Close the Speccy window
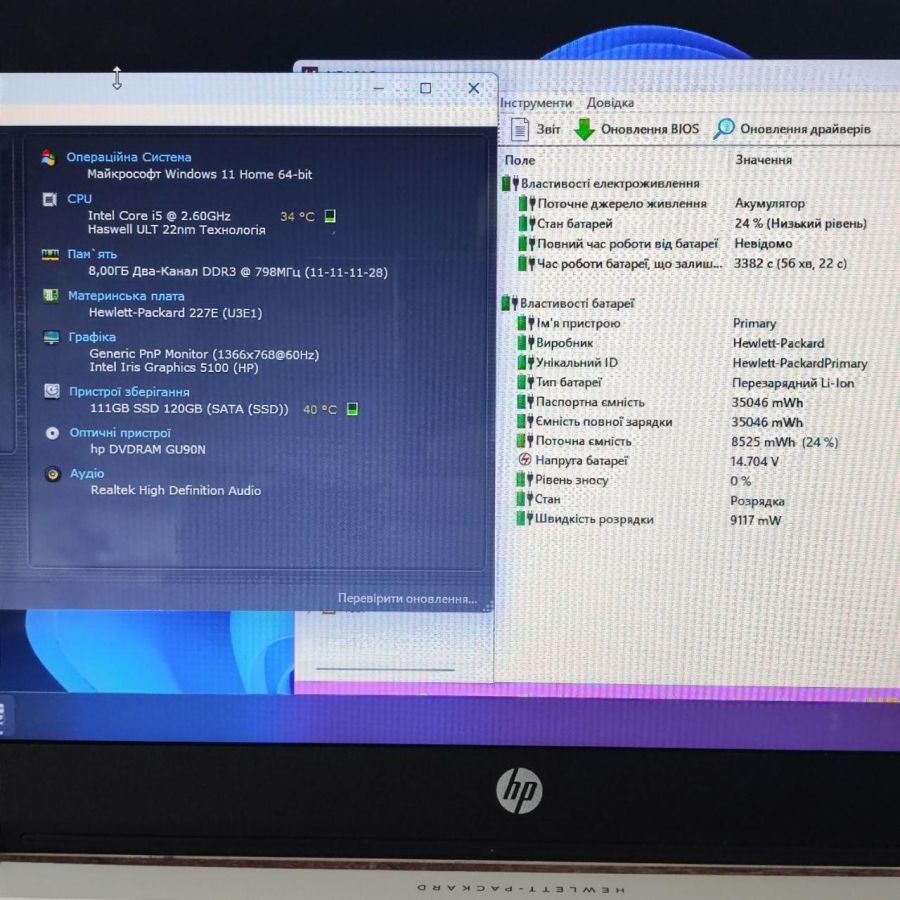This screenshot has height=900, width=900. point(474,88)
